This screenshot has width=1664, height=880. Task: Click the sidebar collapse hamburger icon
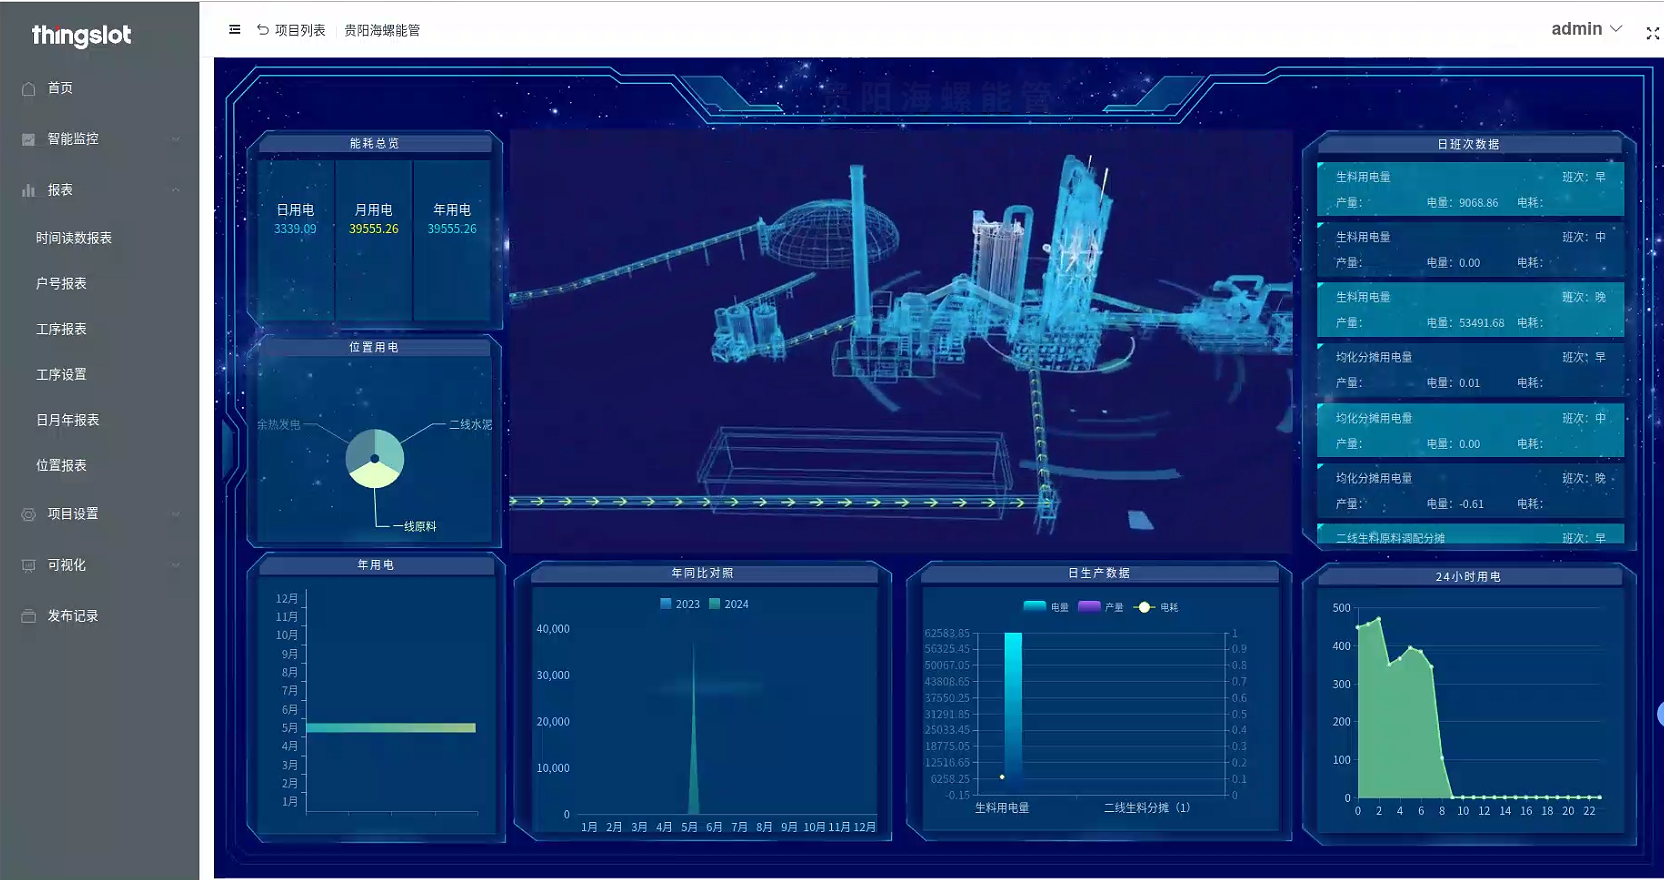pos(235,30)
